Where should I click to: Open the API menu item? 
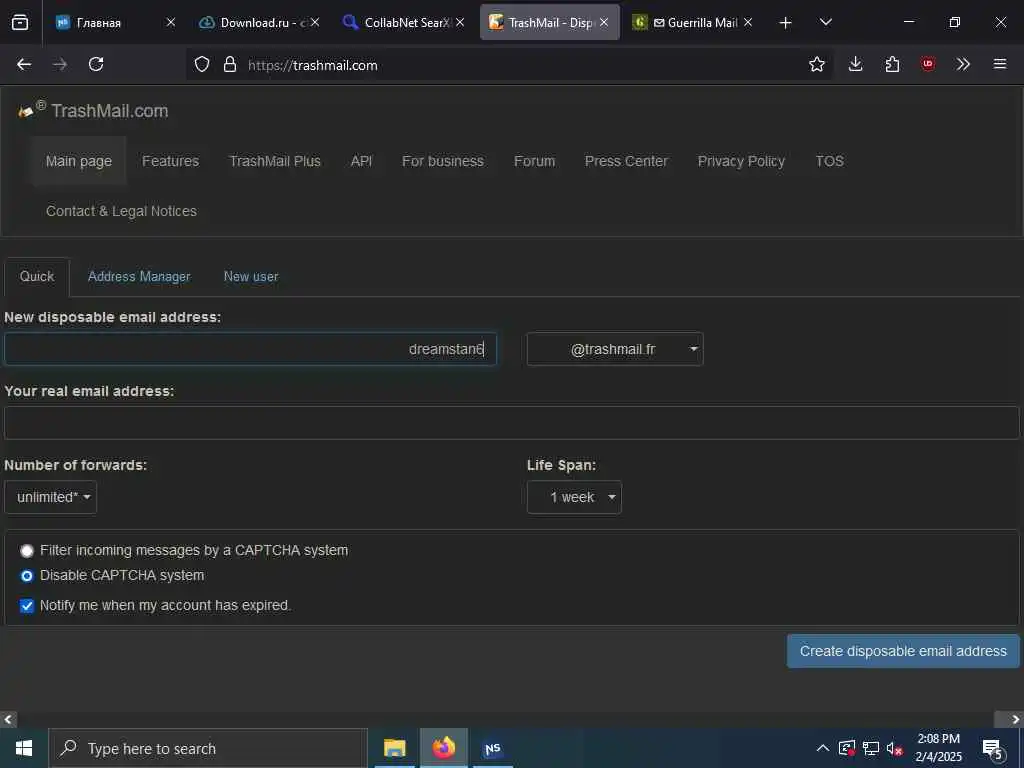pos(361,161)
